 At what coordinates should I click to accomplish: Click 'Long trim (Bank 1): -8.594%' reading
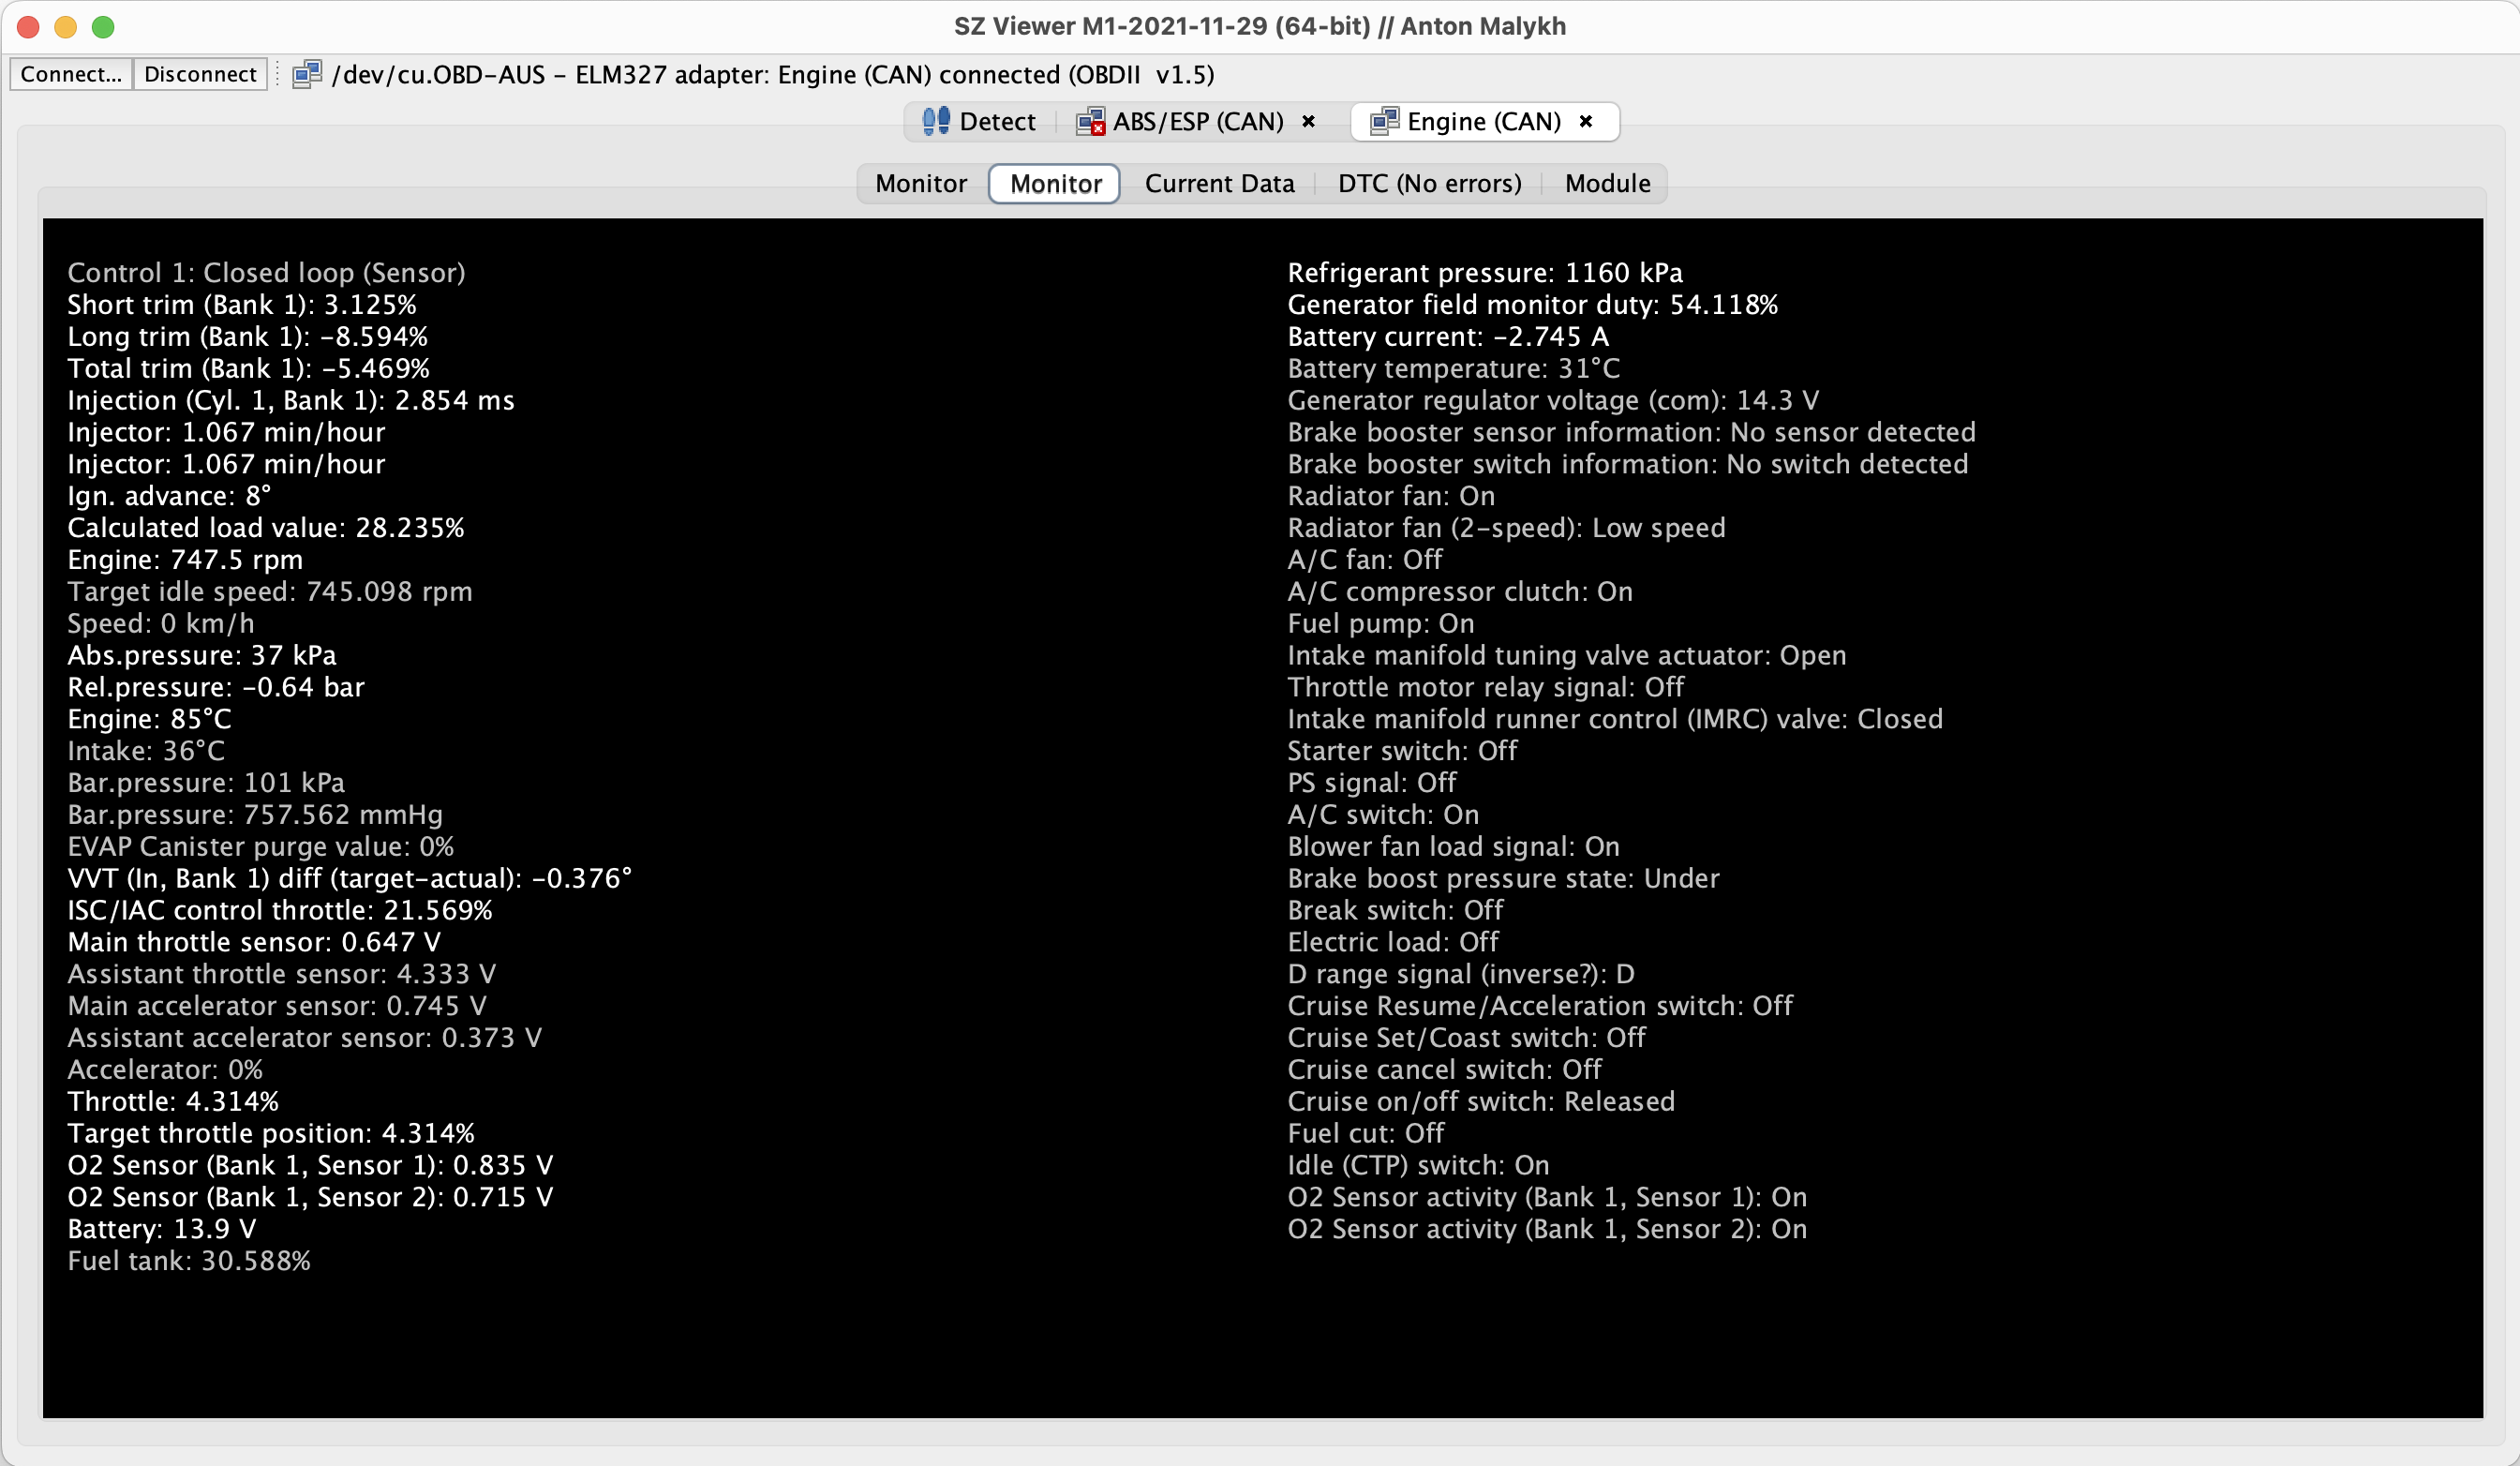tap(248, 337)
